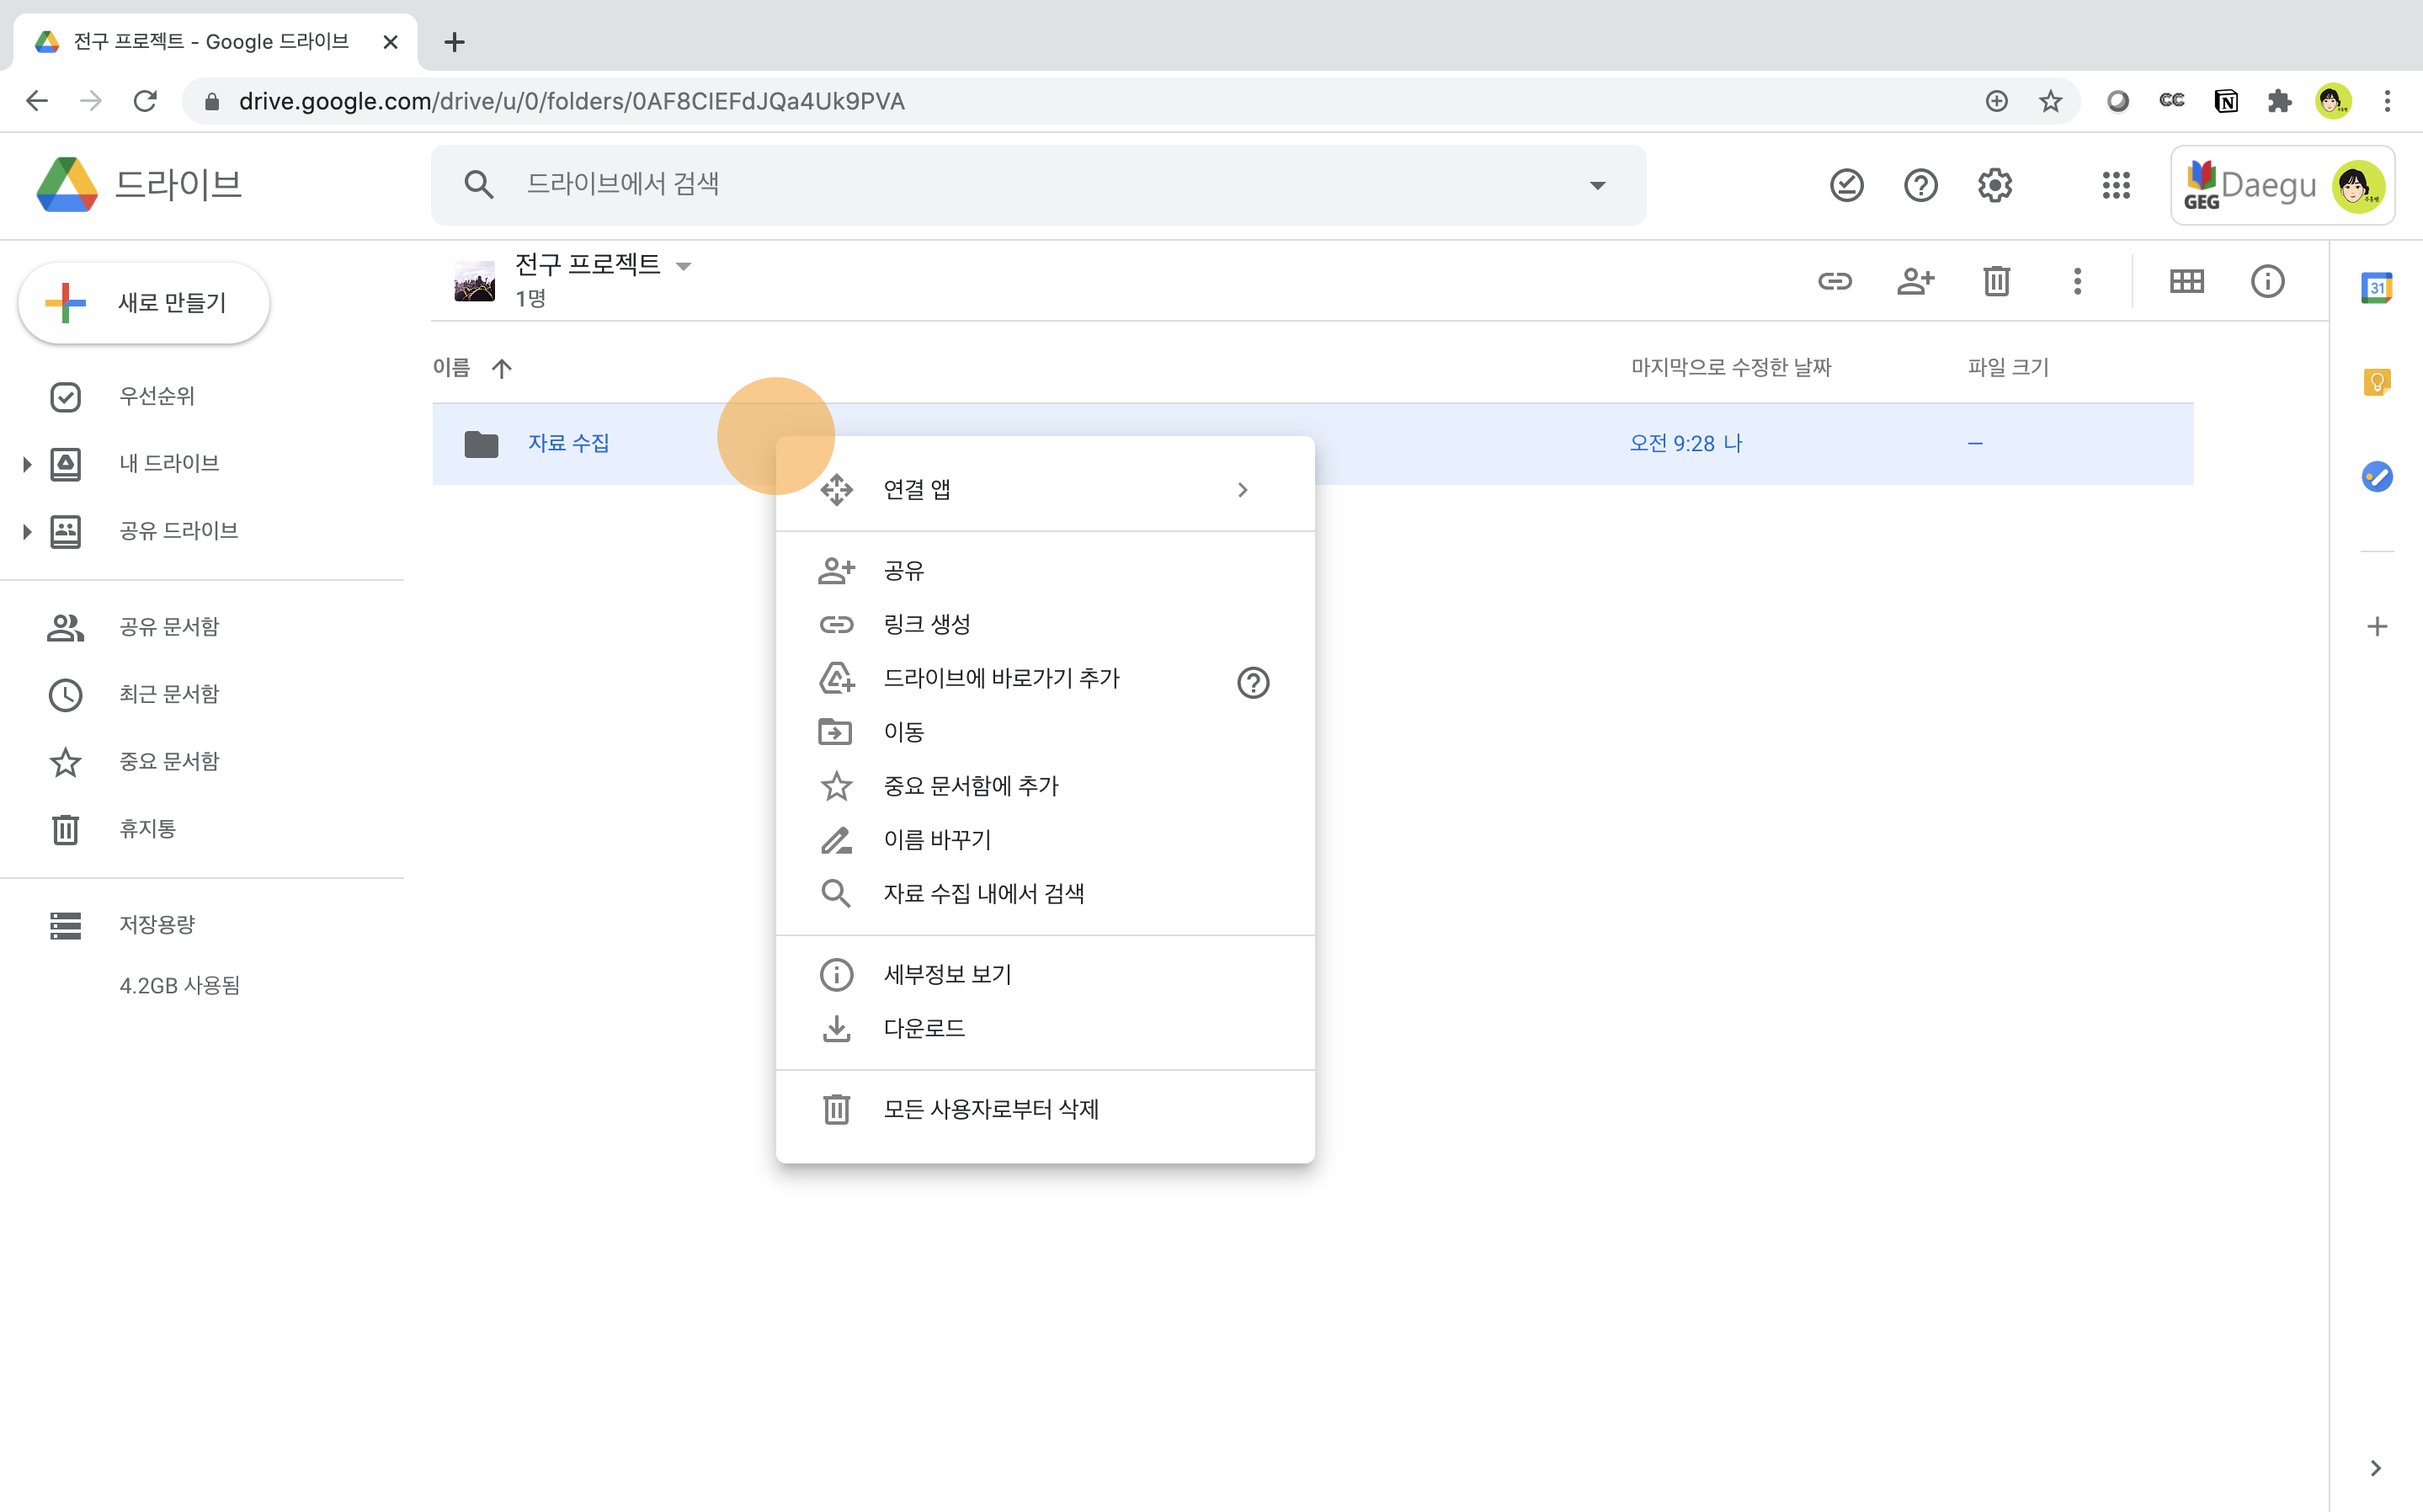Expand 공유 드라이브 tree arrow
This screenshot has width=2423, height=1512.
click(x=27, y=531)
